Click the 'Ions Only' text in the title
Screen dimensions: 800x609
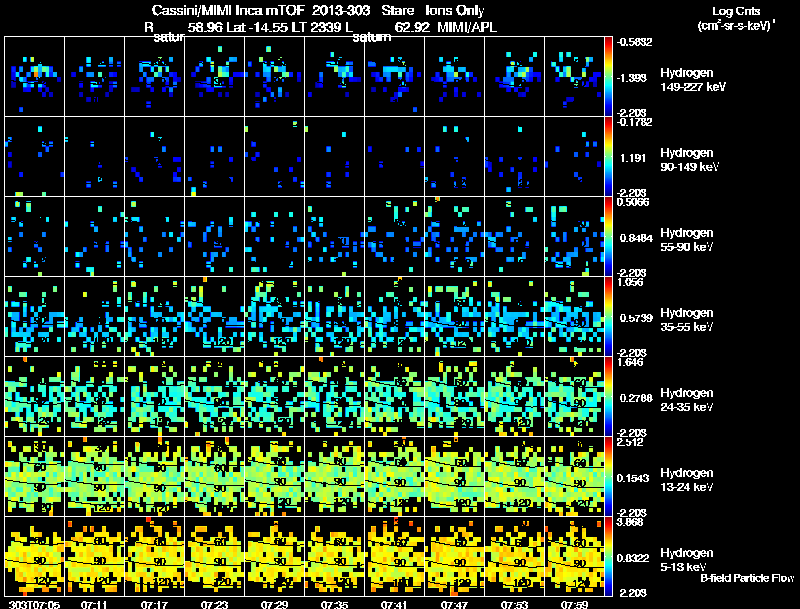coord(455,10)
